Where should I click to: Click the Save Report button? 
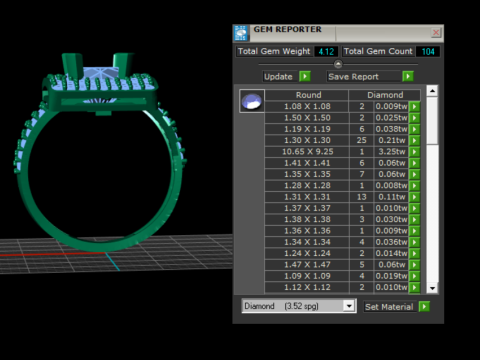tap(363, 77)
